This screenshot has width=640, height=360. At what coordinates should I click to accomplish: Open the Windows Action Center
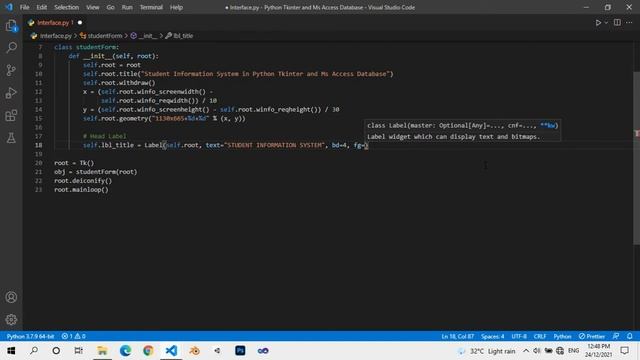click(x=624, y=351)
